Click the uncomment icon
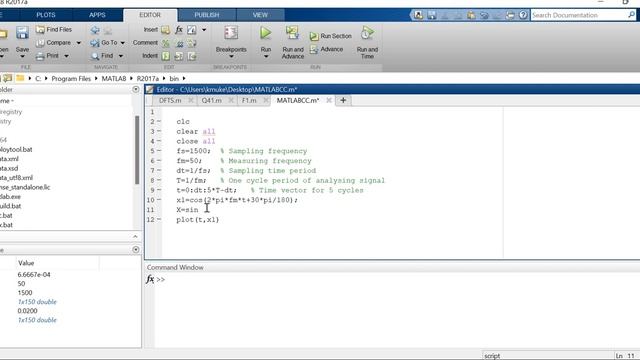The width and height of the screenshot is (640, 360). pyautogui.click(x=179, y=43)
